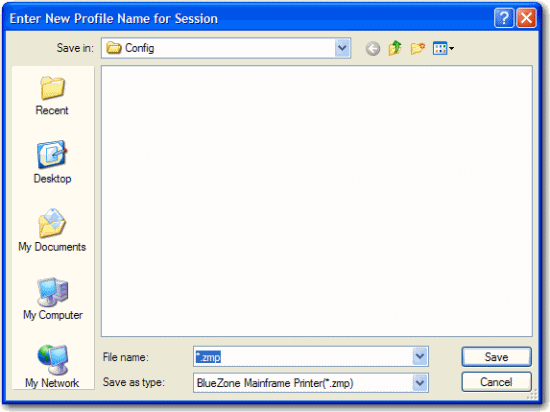Click the Cancel button
550x412 pixels.
[x=496, y=382]
